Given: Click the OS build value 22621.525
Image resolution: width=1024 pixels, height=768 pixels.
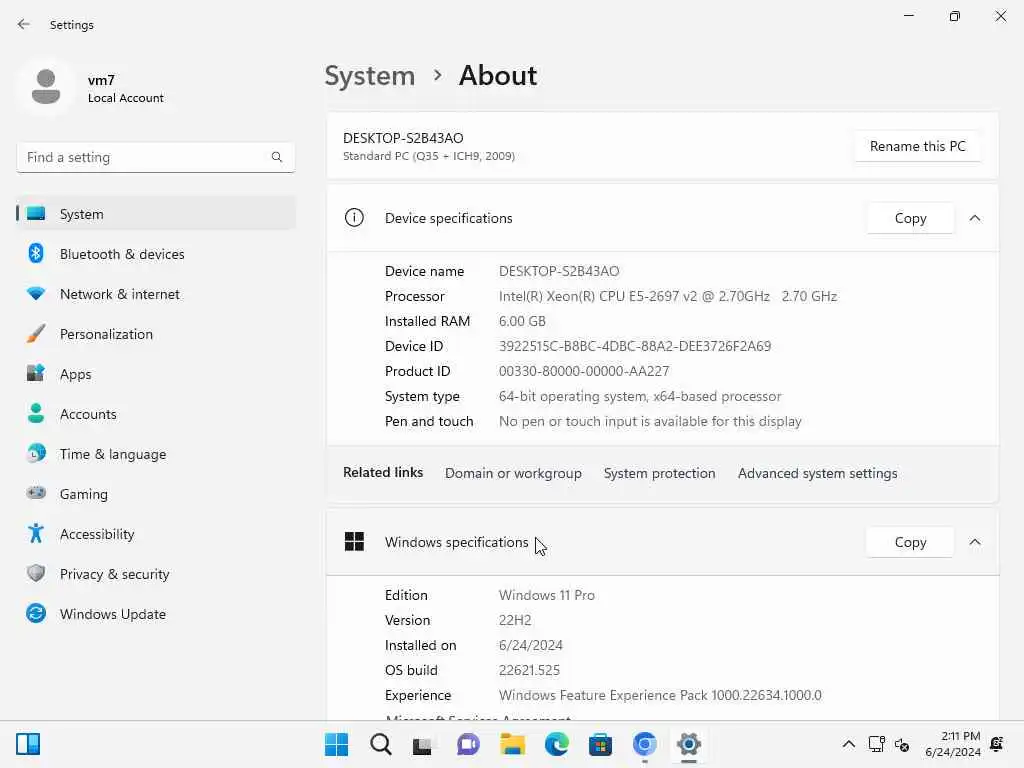Looking at the screenshot, I should click(529, 670).
